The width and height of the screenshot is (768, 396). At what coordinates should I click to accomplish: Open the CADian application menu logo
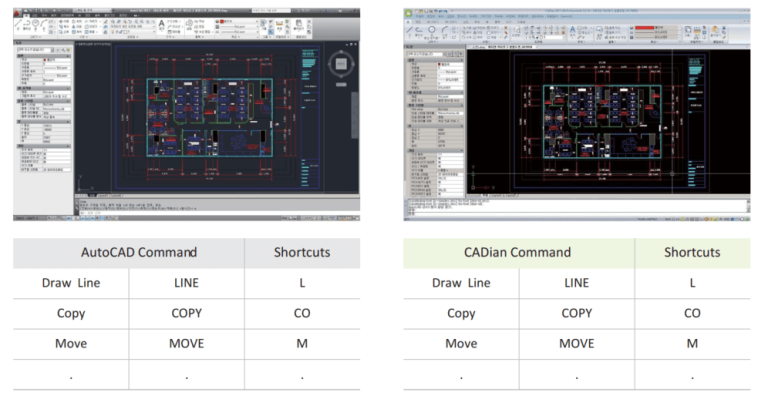coord(408,13)
